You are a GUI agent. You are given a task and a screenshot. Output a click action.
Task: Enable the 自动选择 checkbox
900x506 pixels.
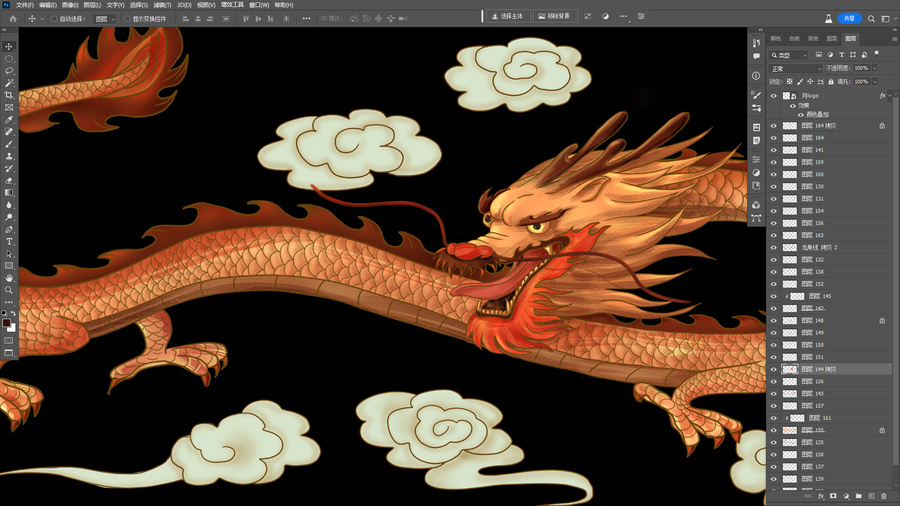(54, 18)
